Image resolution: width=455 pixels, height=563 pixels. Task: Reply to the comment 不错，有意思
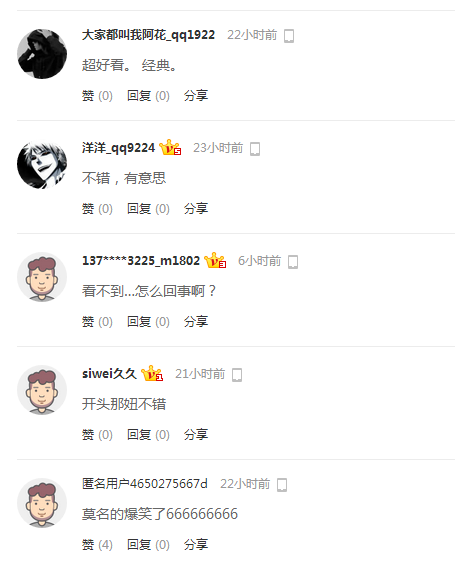(x=148, y=208)
